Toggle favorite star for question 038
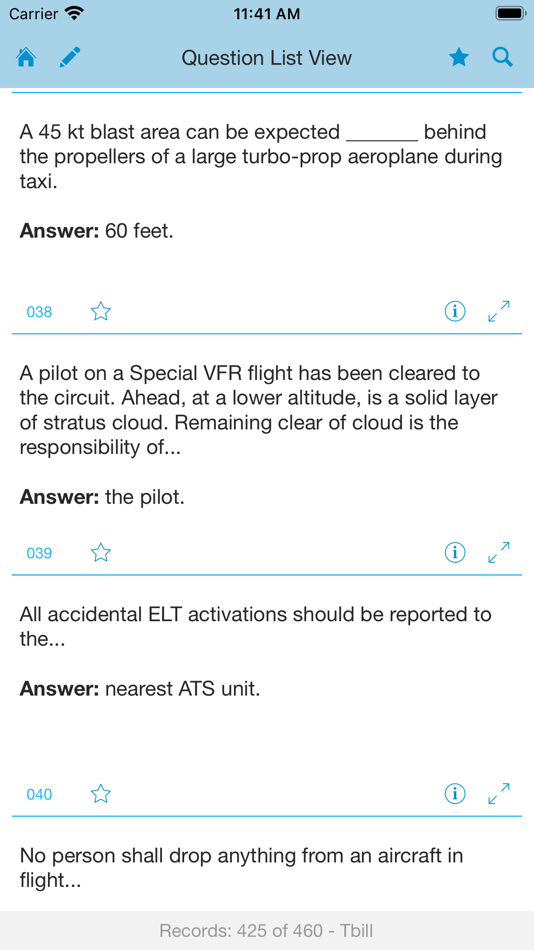 click(x=101, y=312)
